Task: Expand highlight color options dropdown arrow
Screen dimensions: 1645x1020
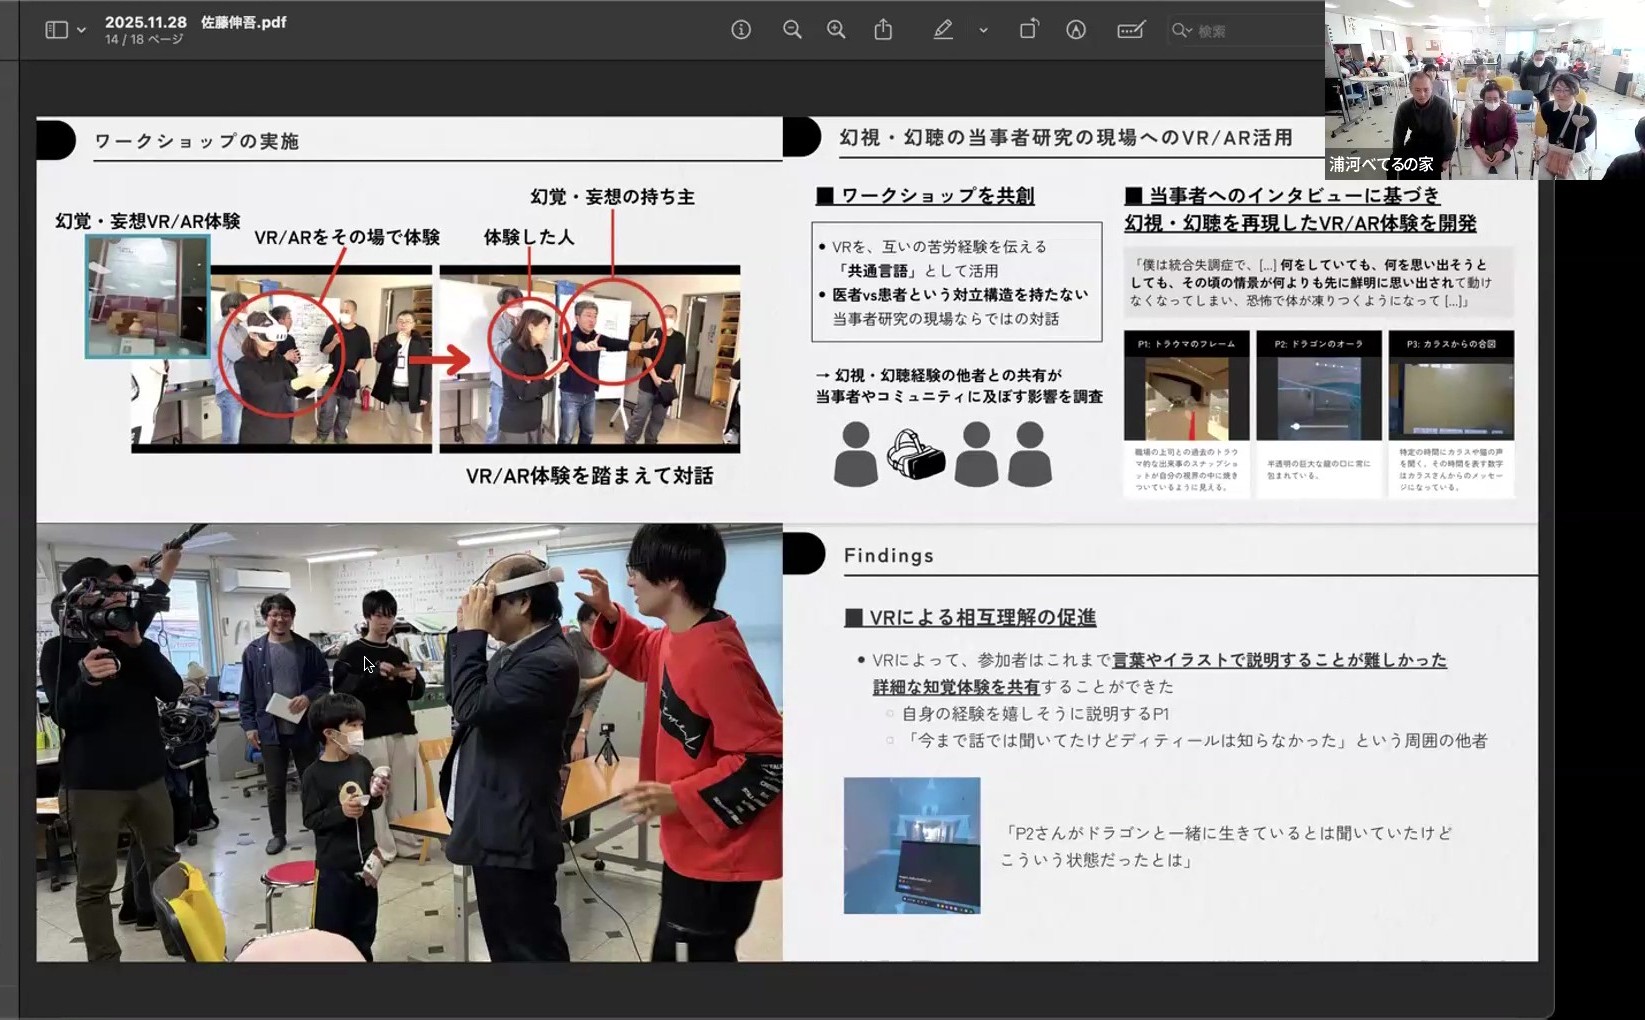Action: coord(984,31)
